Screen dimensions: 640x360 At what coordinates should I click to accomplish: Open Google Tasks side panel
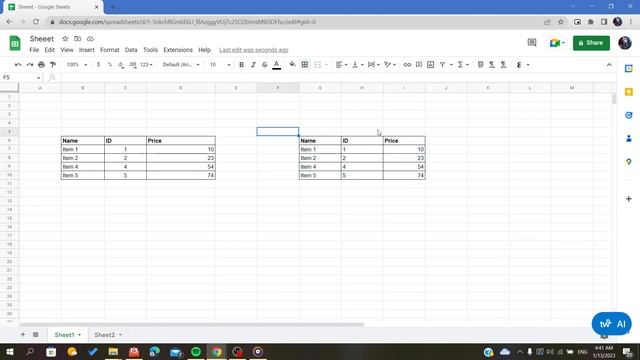point(629,115)
